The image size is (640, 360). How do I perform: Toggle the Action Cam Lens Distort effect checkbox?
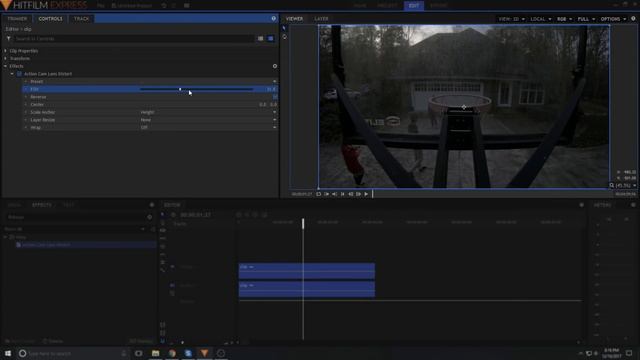[x=19, y=74]
